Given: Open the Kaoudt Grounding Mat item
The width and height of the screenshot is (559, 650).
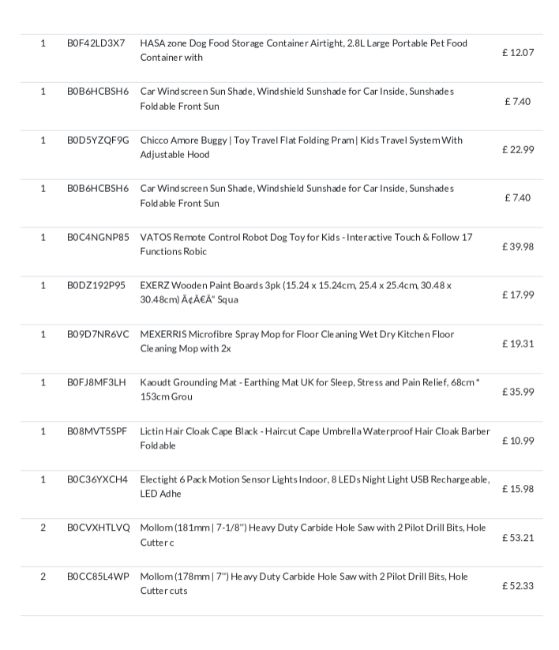Looking at the screenshot, I should pyautogui.click(x=310, y=389).
